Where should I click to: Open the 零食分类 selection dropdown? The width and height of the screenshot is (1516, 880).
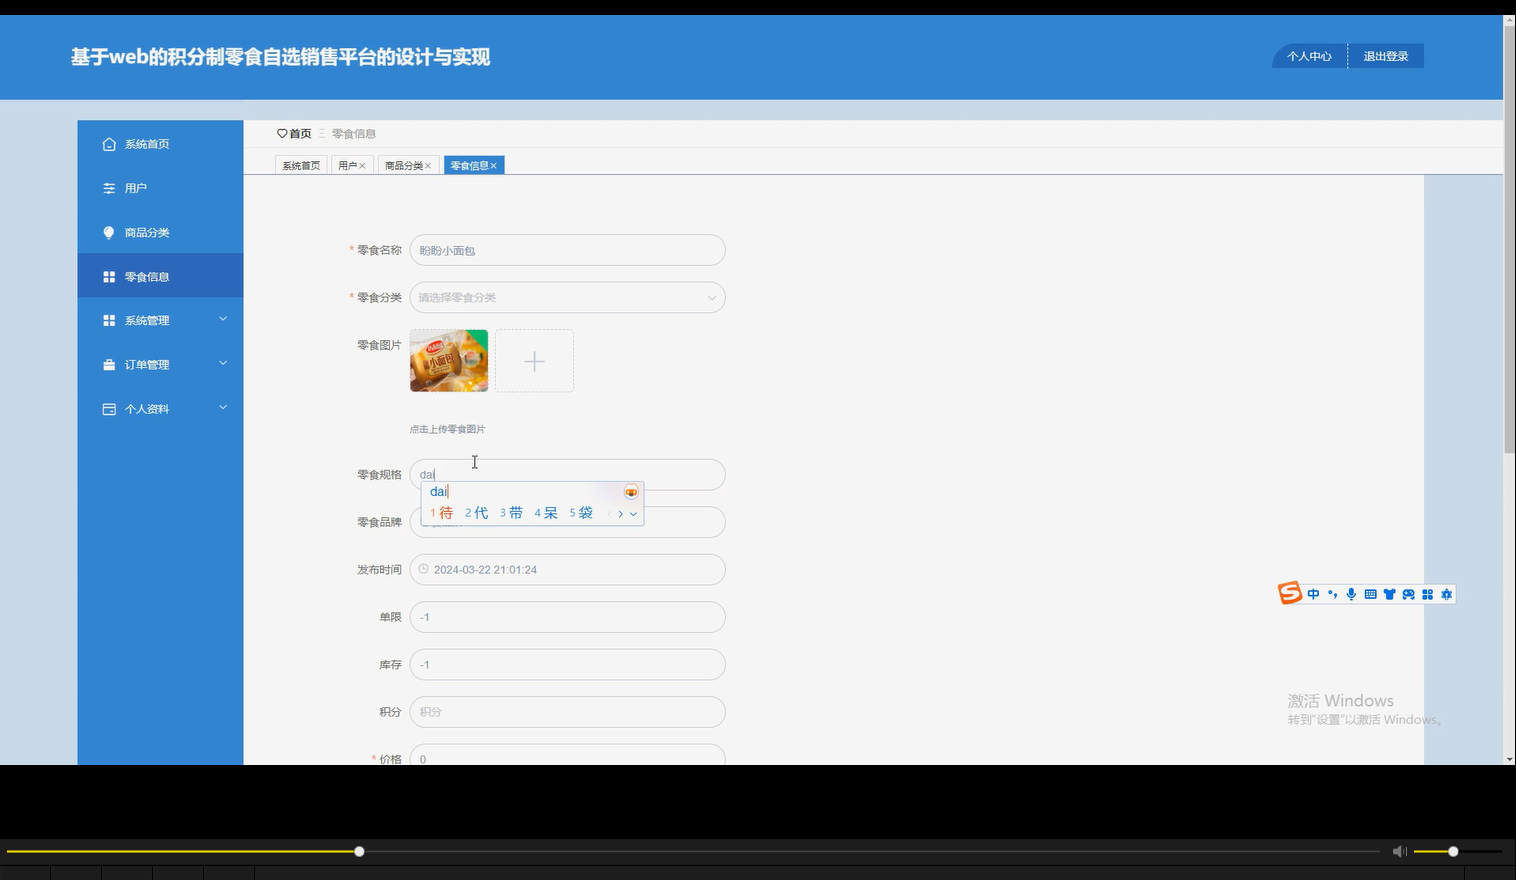567,297
